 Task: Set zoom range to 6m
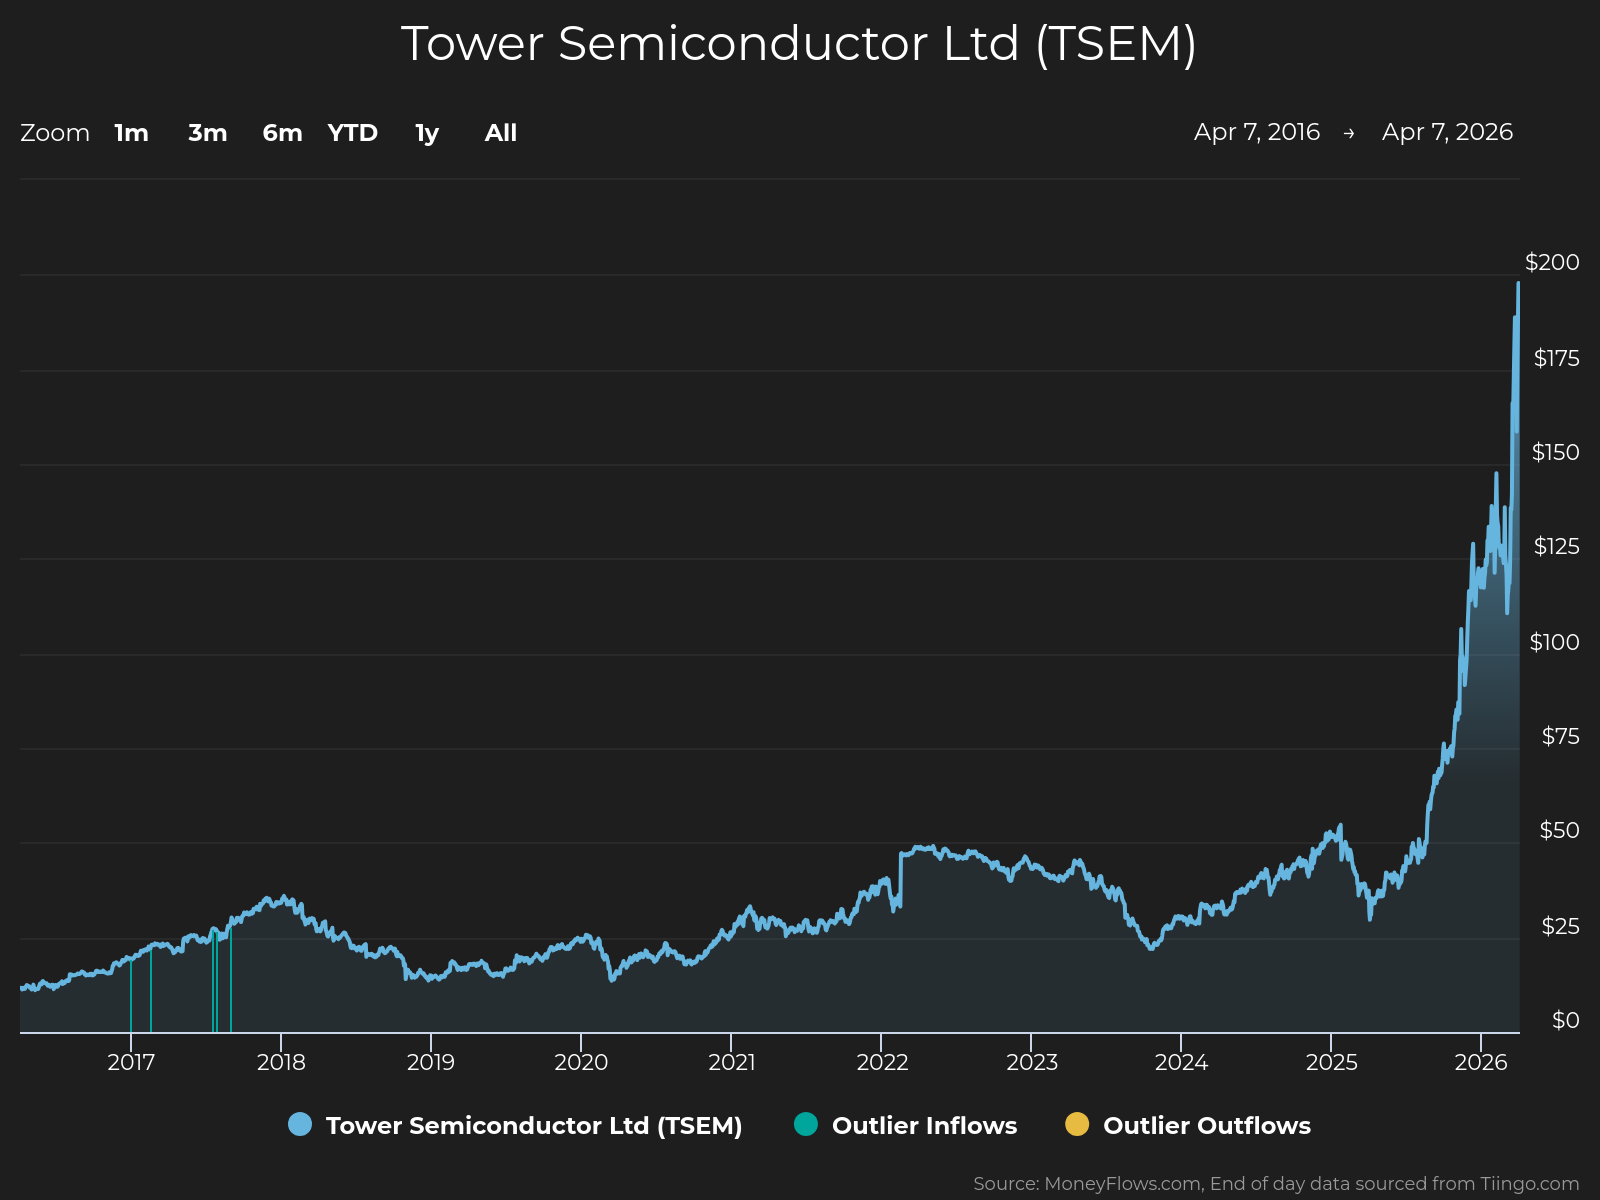coord(282,133)
